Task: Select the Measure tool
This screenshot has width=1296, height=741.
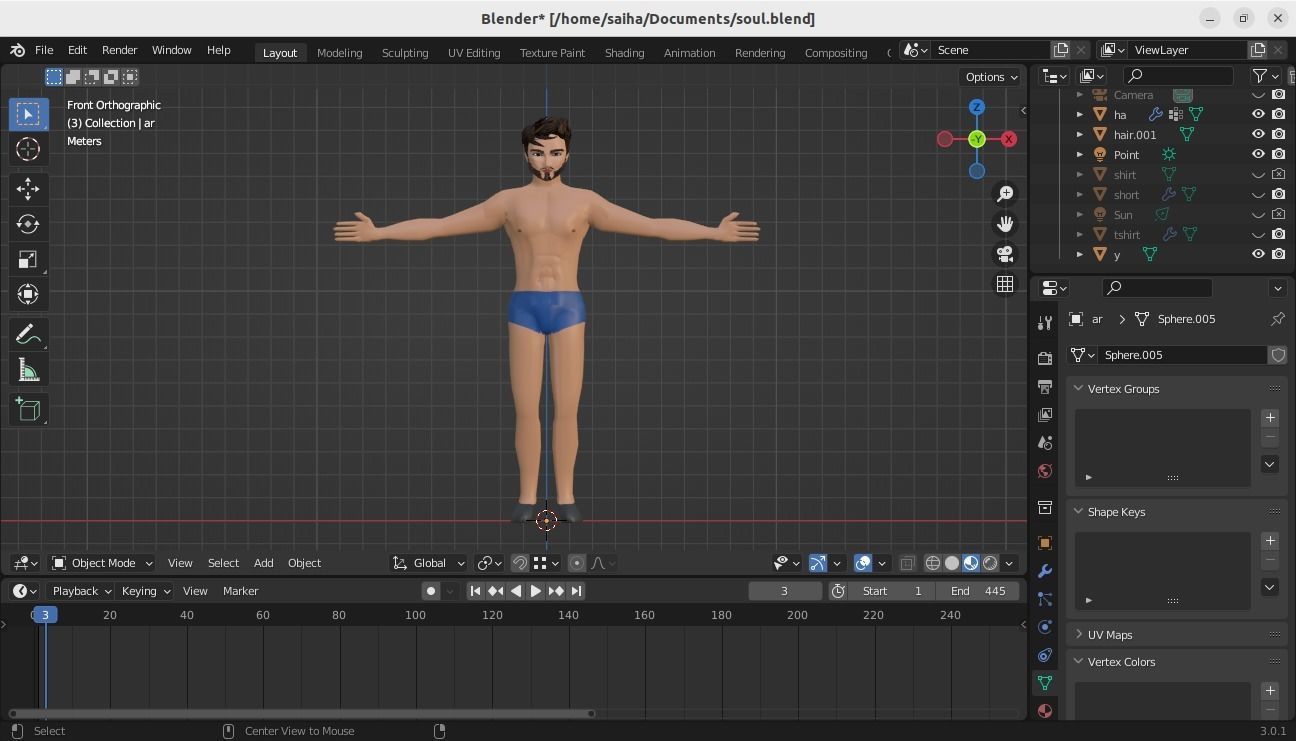Action: pos(28,370)
